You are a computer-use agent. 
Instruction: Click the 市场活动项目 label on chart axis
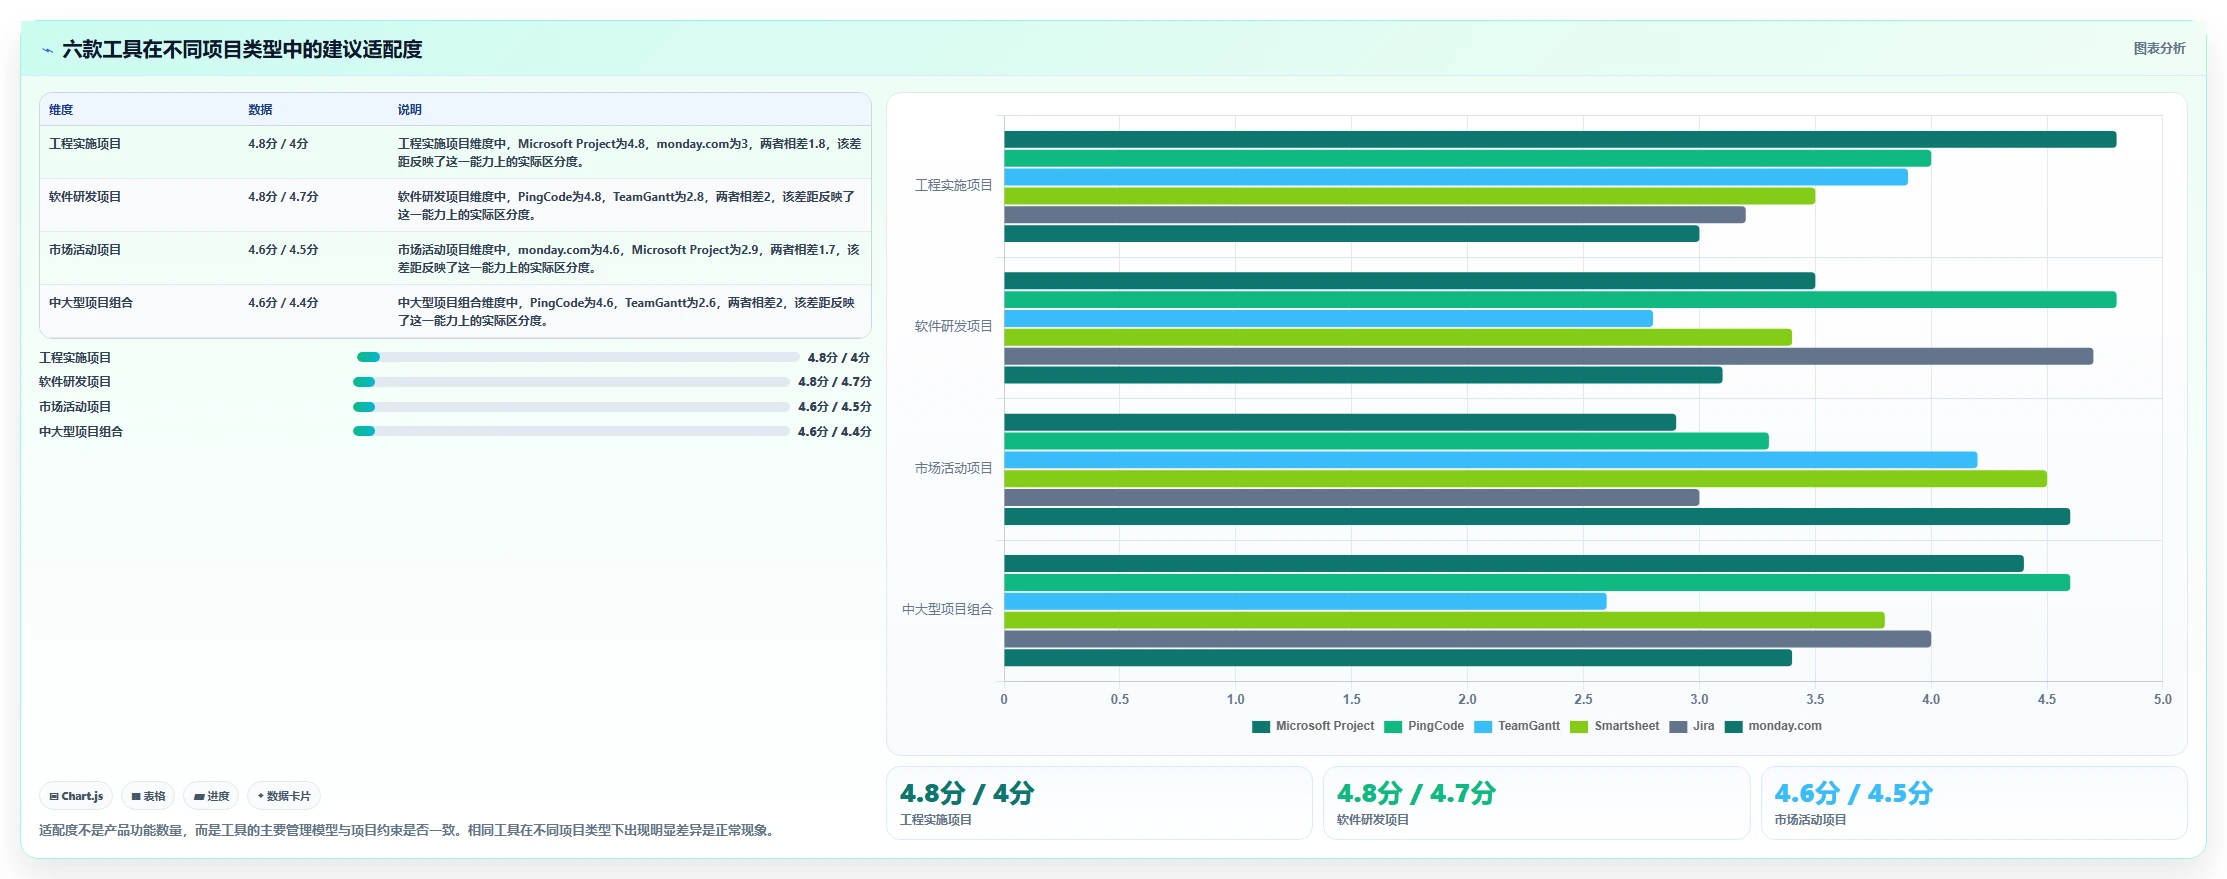953,468
